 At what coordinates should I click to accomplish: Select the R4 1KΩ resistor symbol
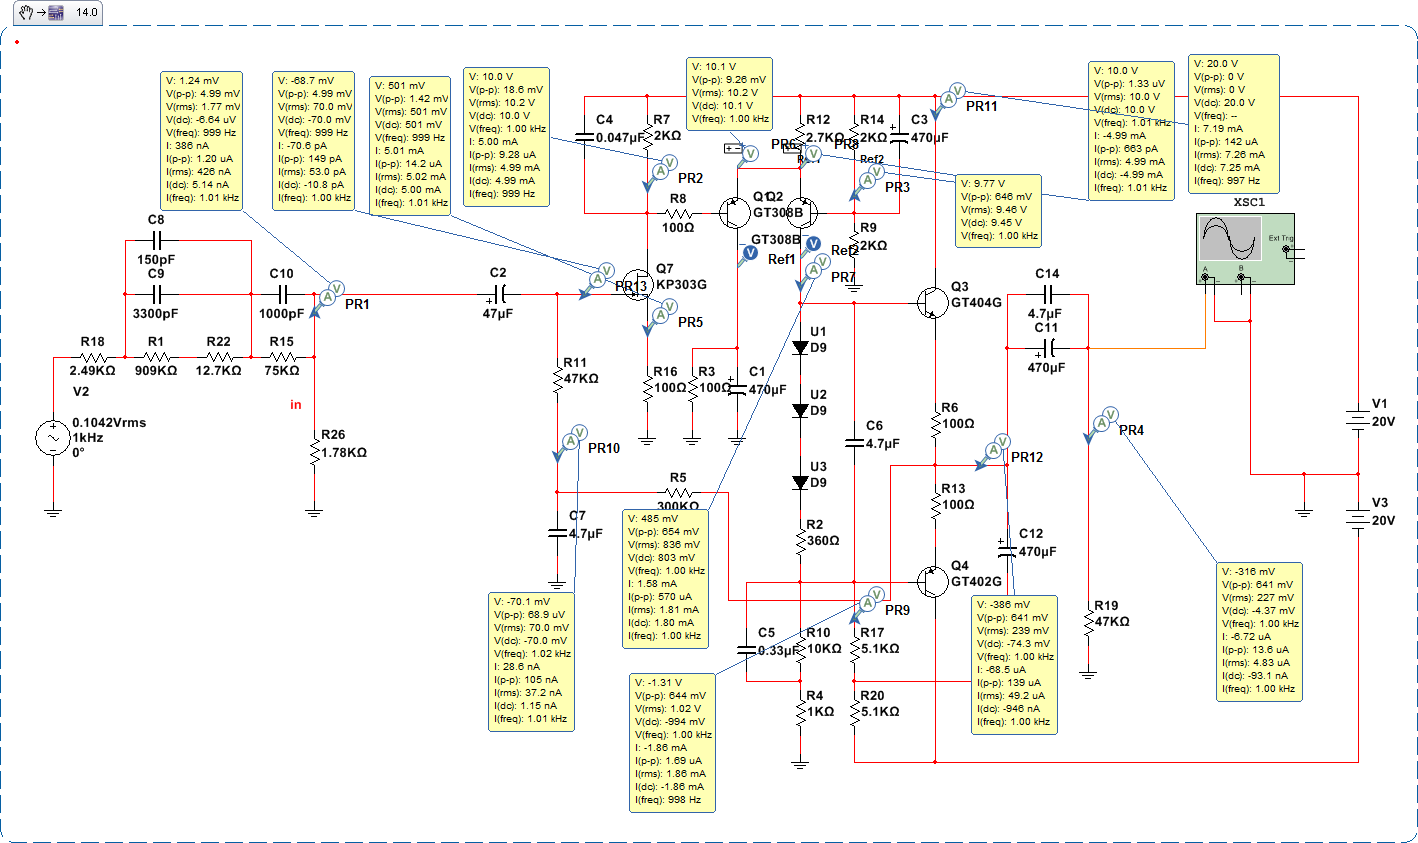click(x=800, y=711)
